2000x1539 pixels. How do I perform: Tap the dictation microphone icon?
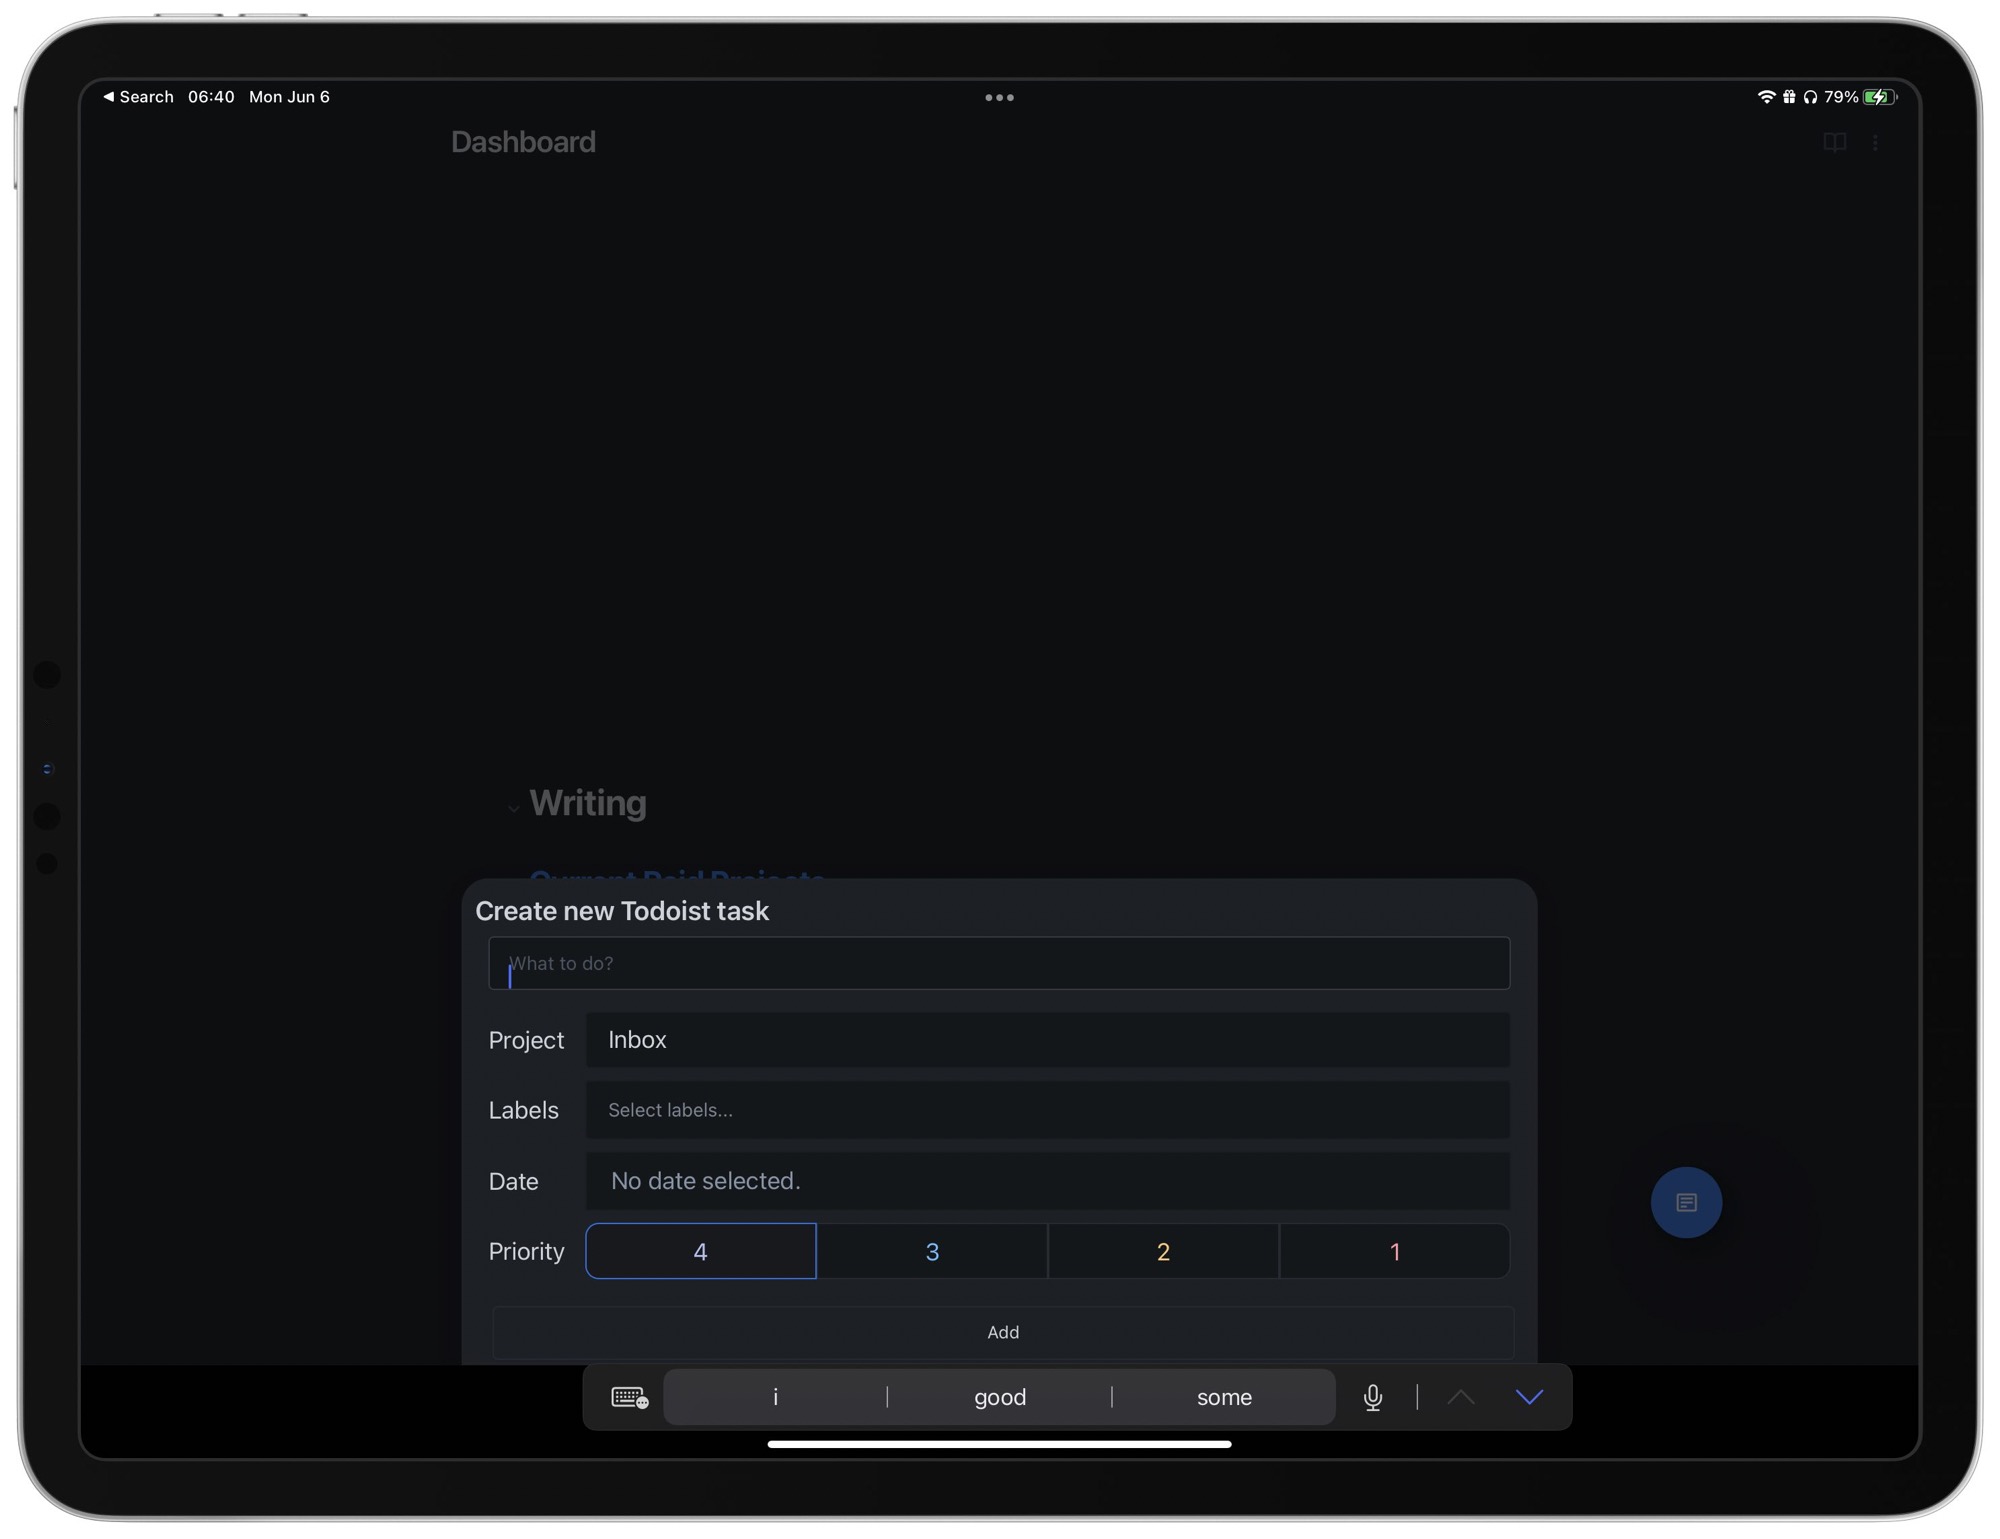tap(1373, 1397)
